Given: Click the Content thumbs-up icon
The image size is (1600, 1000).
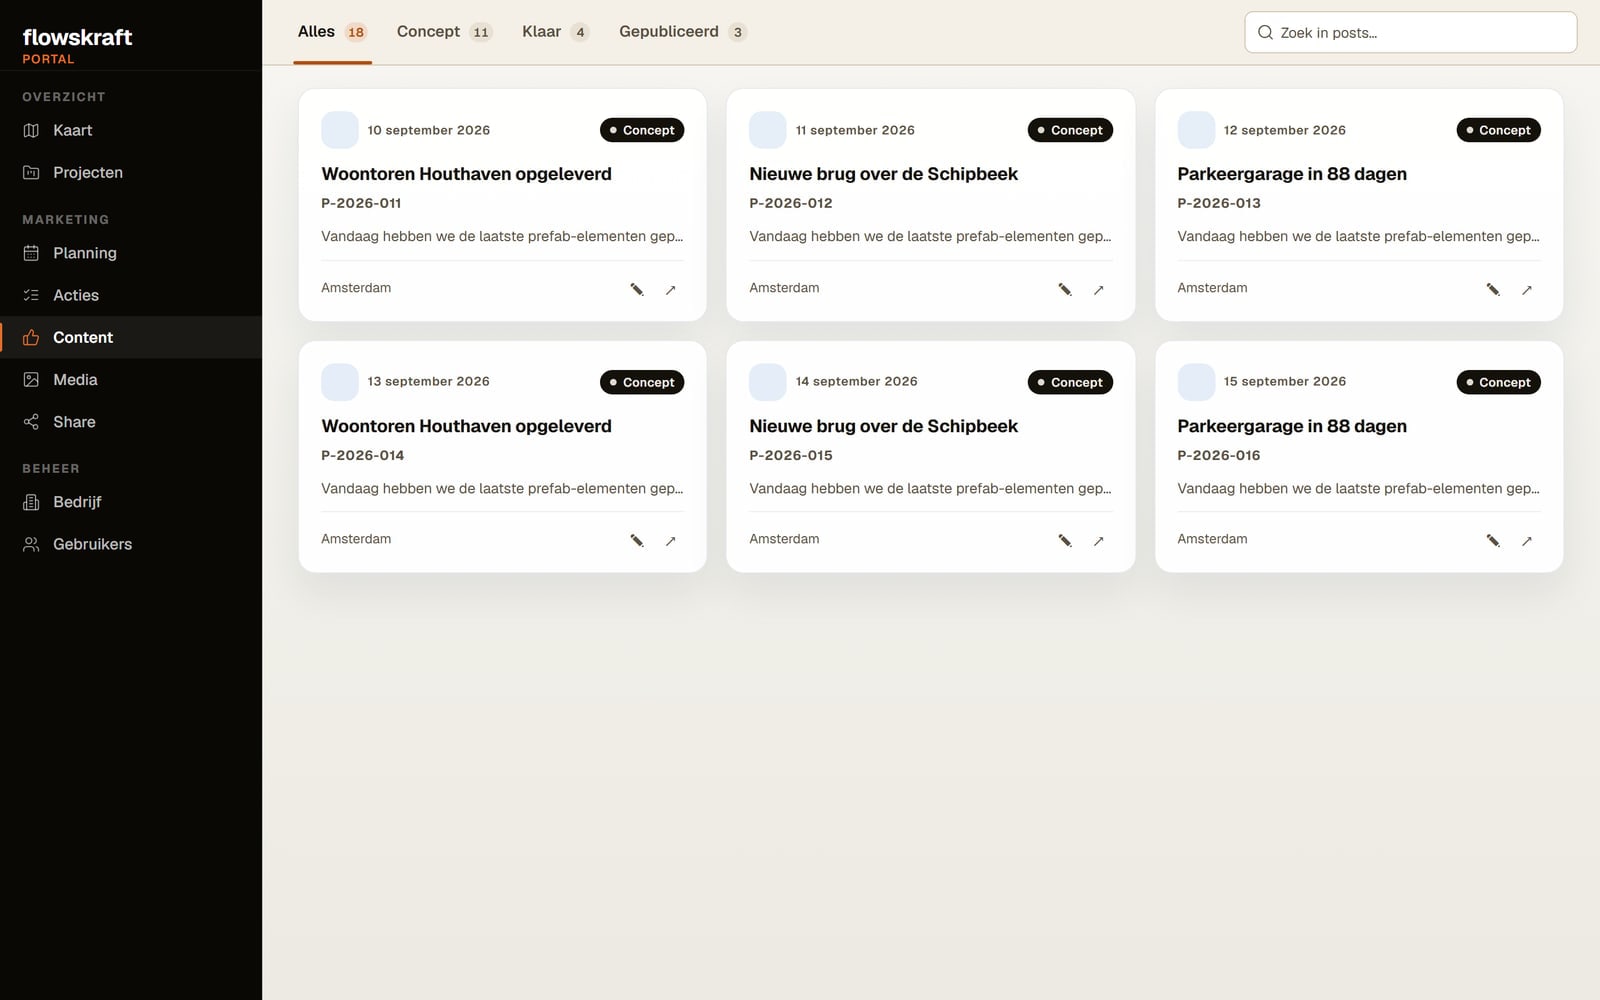Looking at the screenshot, I should click(x=31, y=337).
